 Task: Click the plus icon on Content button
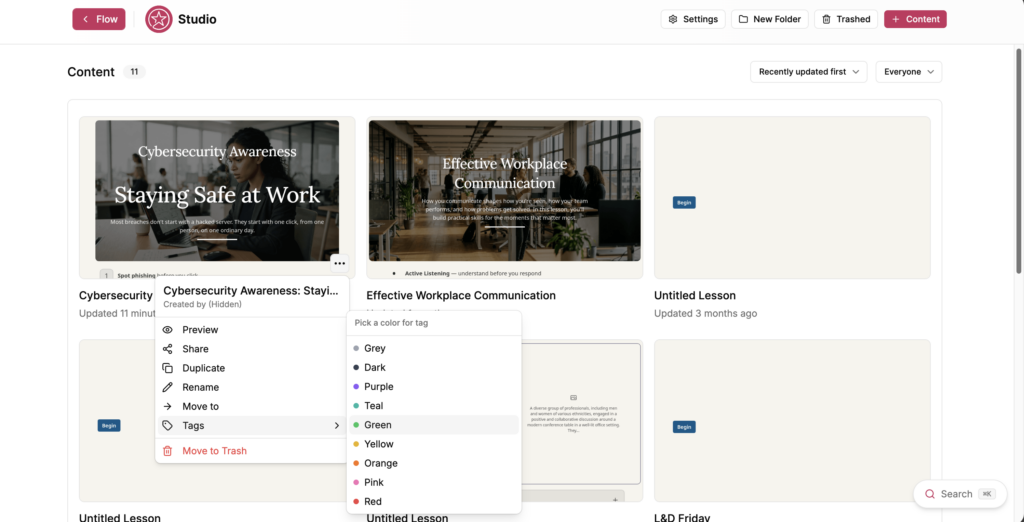[895, 19]
